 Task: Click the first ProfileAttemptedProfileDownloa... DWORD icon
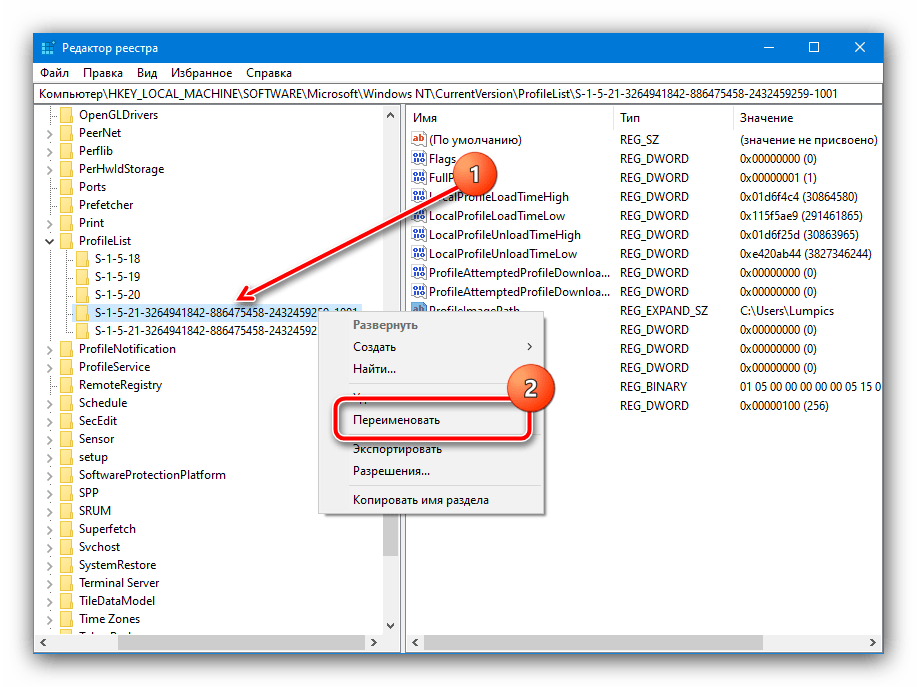pyautogui.click(x=419, y=273)
